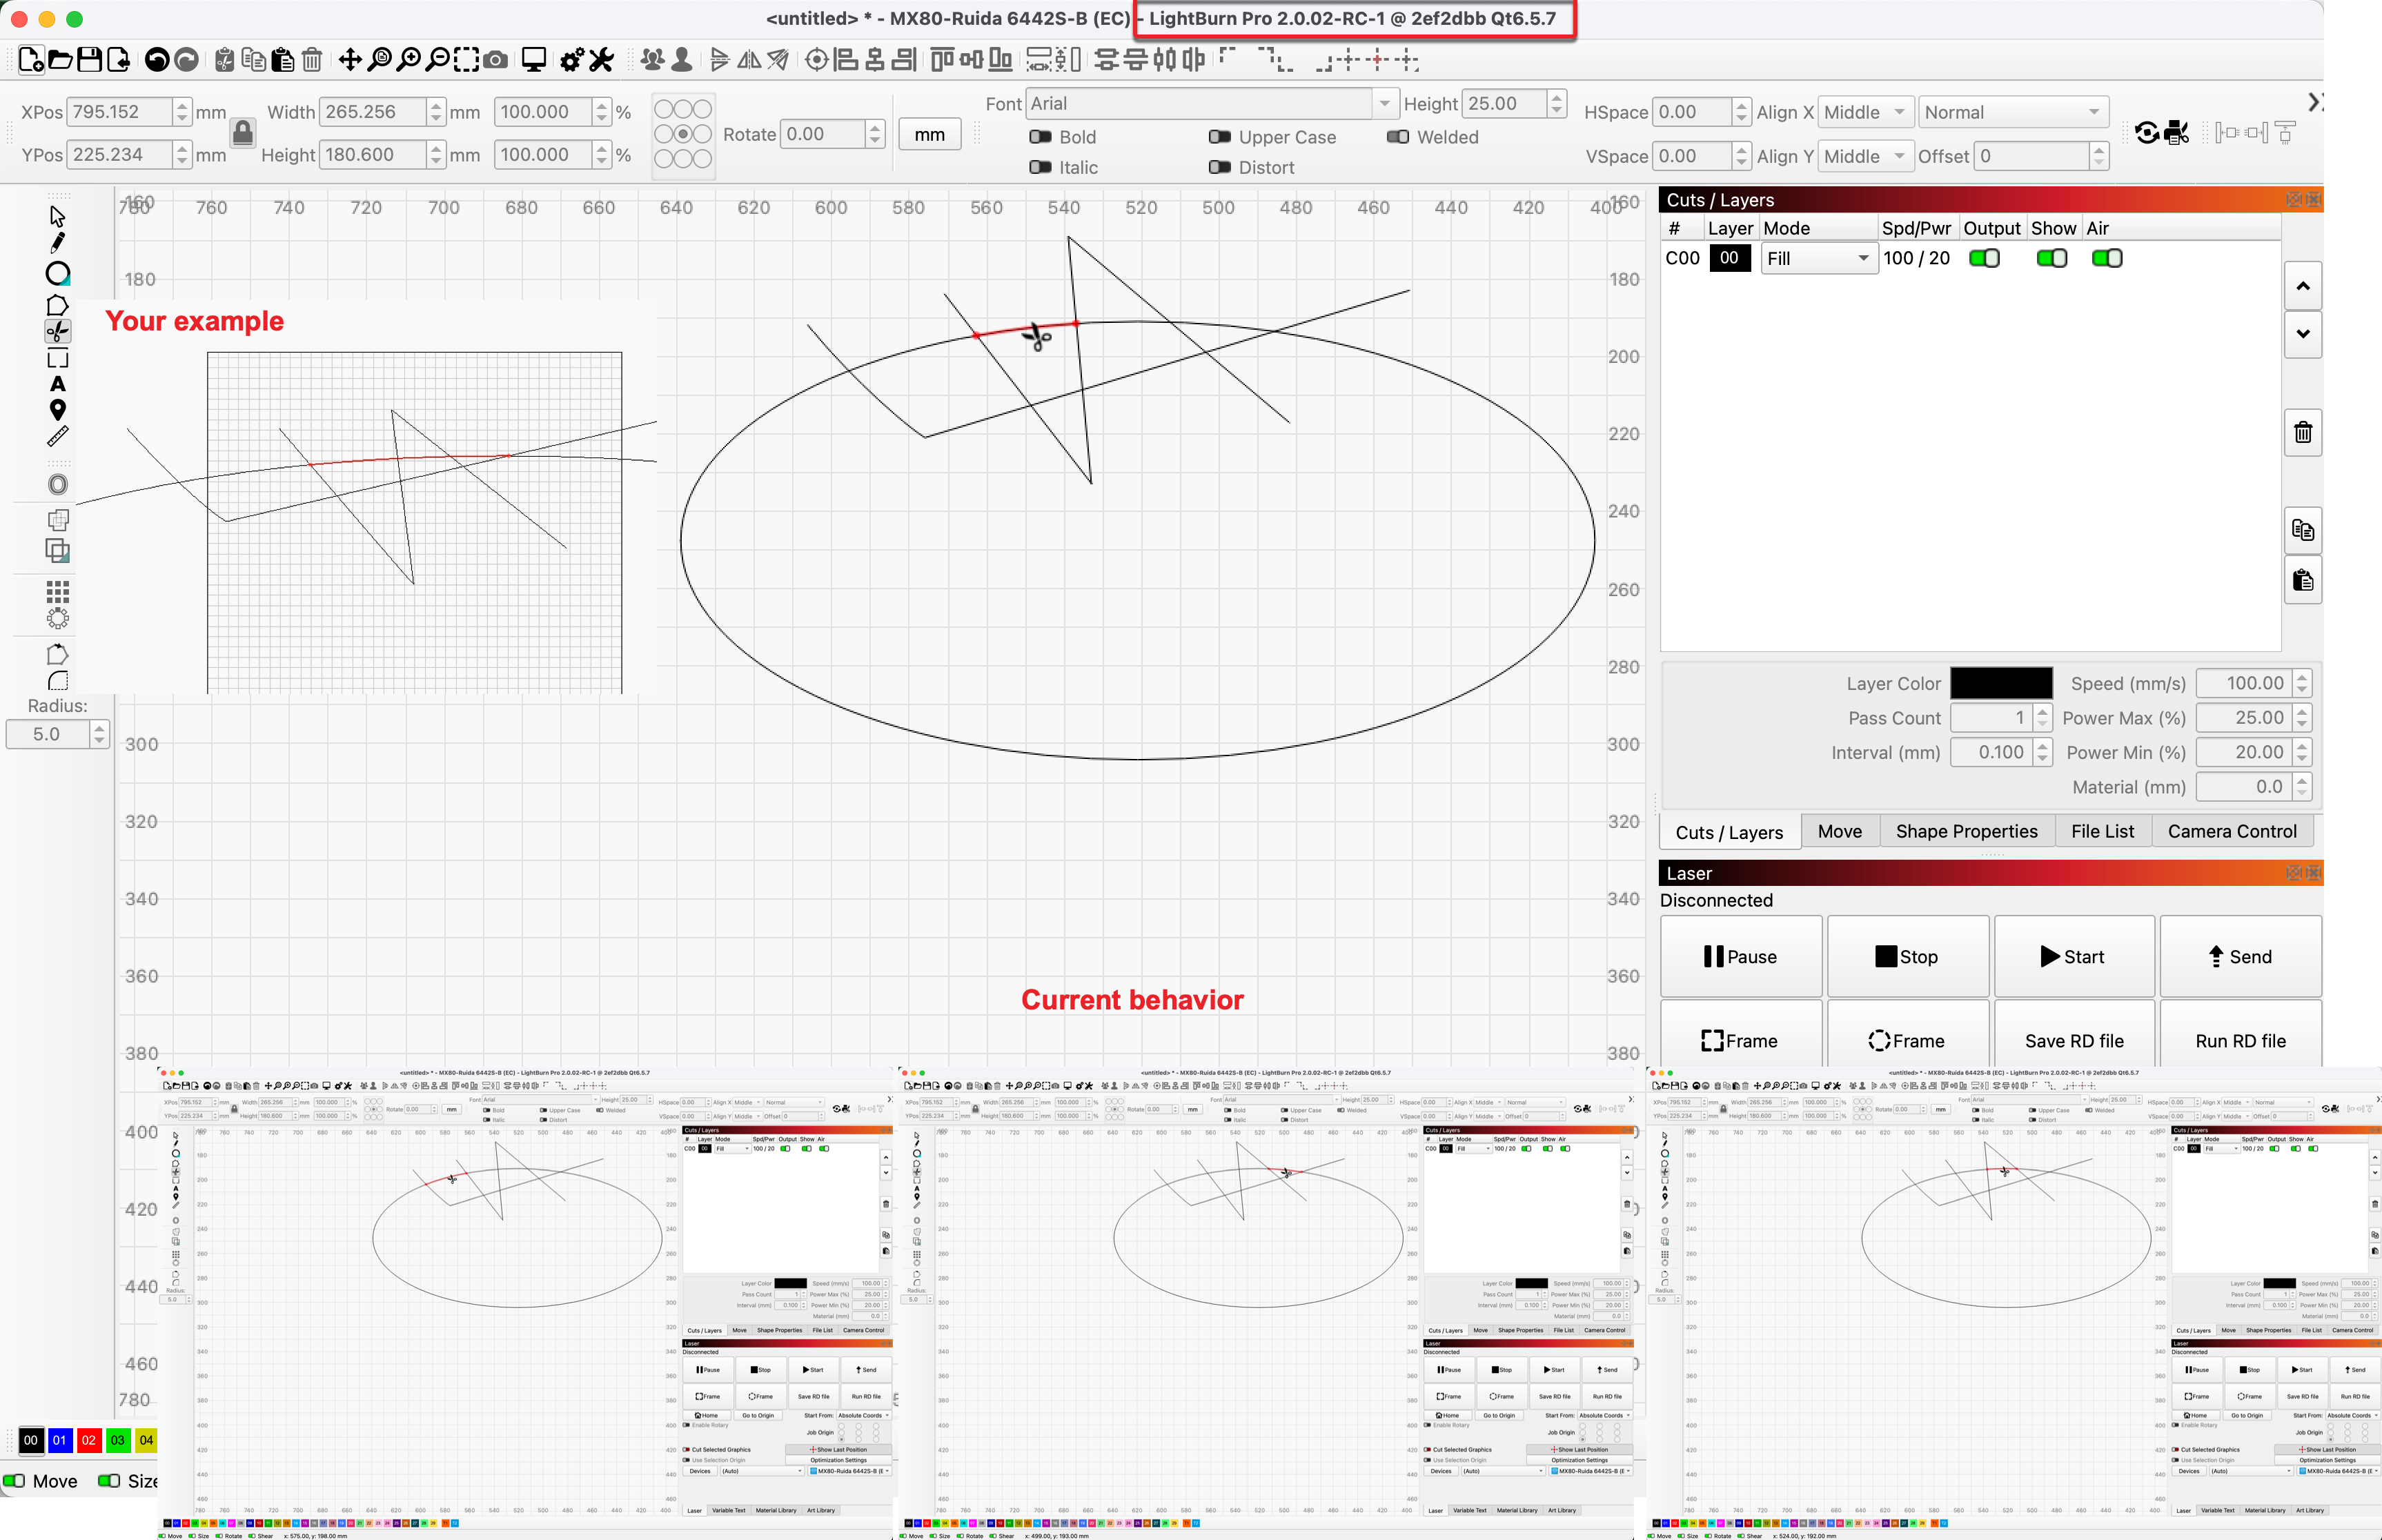The height and width of the screenshot is (1540, 2382).
Task: Switch to the Camera Control tab
Action: (x=2231, y=831)
